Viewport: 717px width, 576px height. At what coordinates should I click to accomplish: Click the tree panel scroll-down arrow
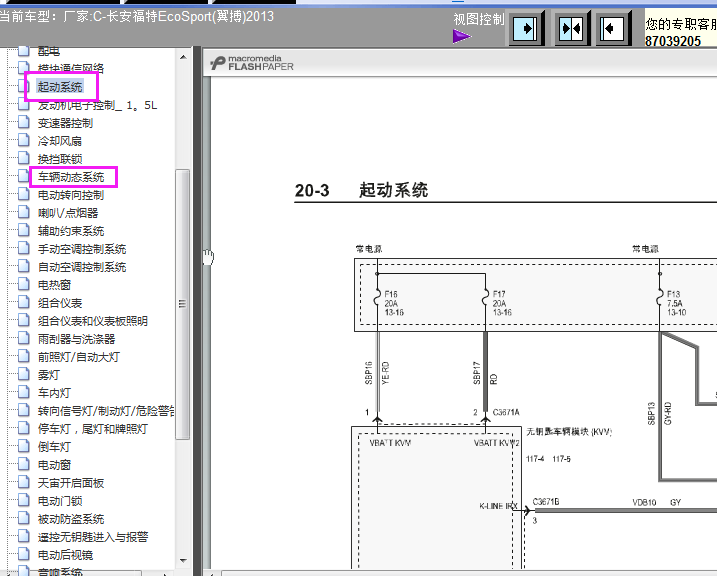tap(183, 560)
